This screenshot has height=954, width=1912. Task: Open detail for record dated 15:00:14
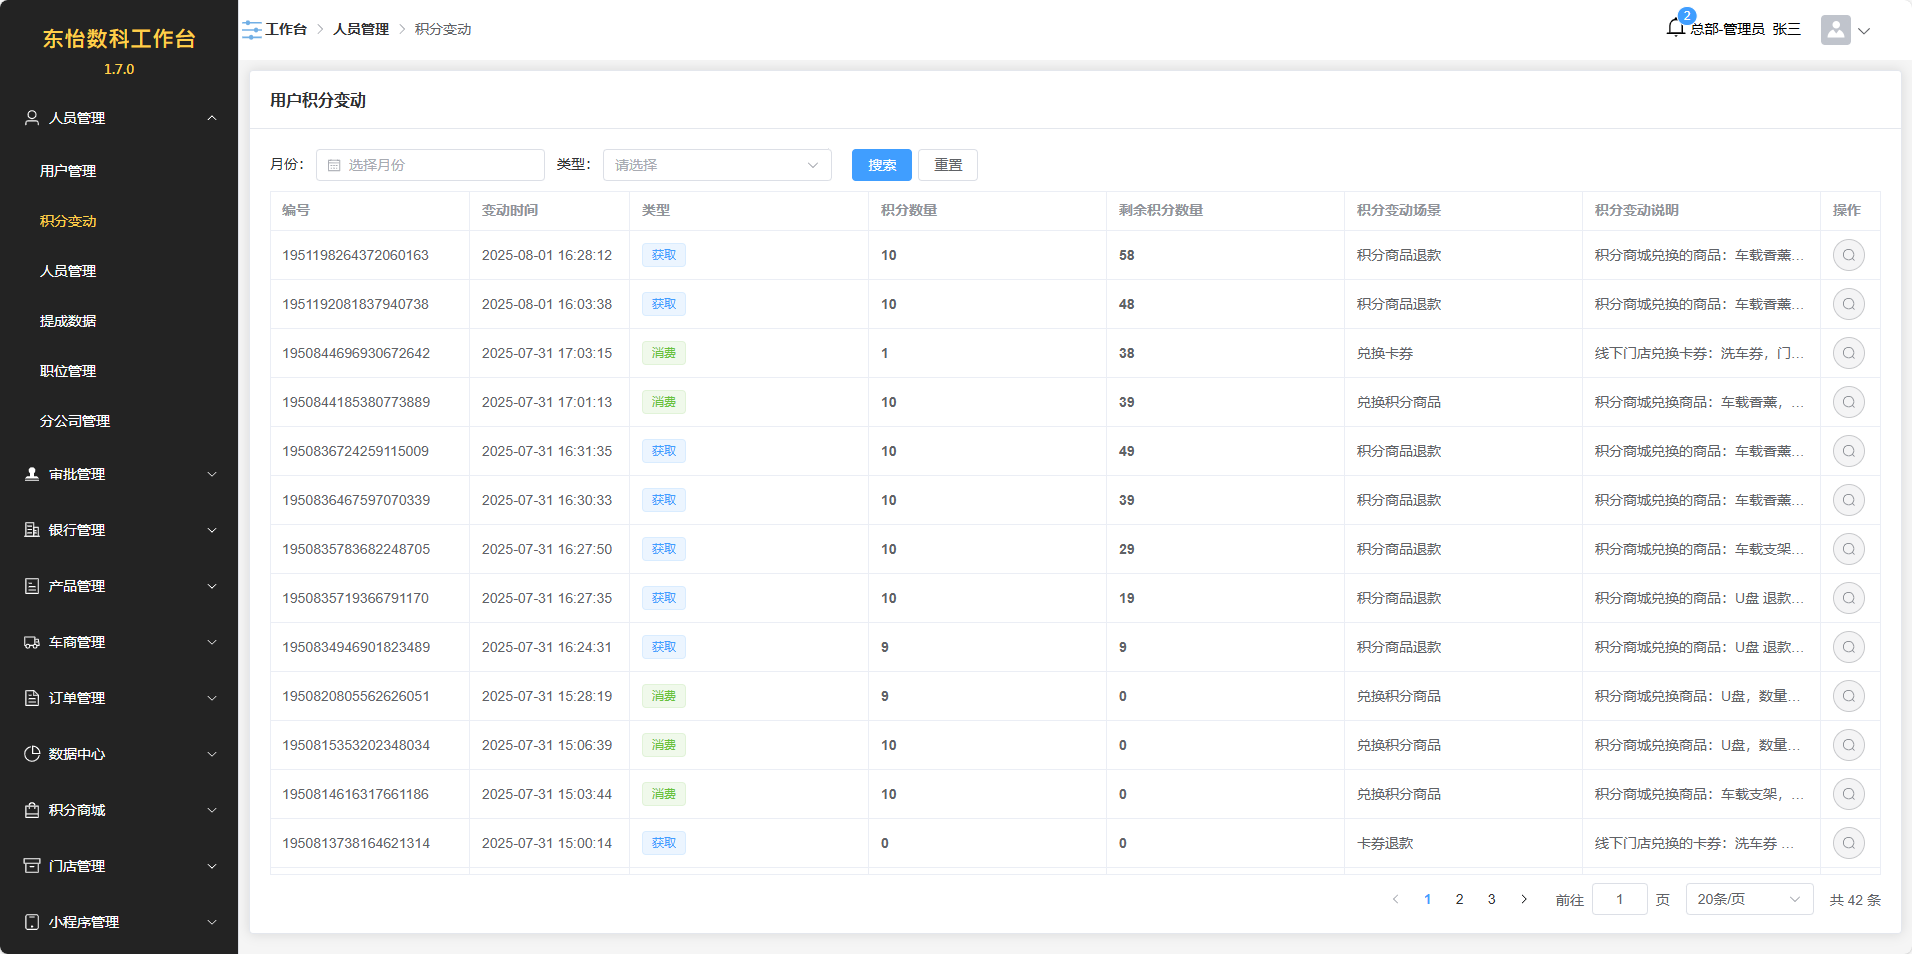(1848, 843)
